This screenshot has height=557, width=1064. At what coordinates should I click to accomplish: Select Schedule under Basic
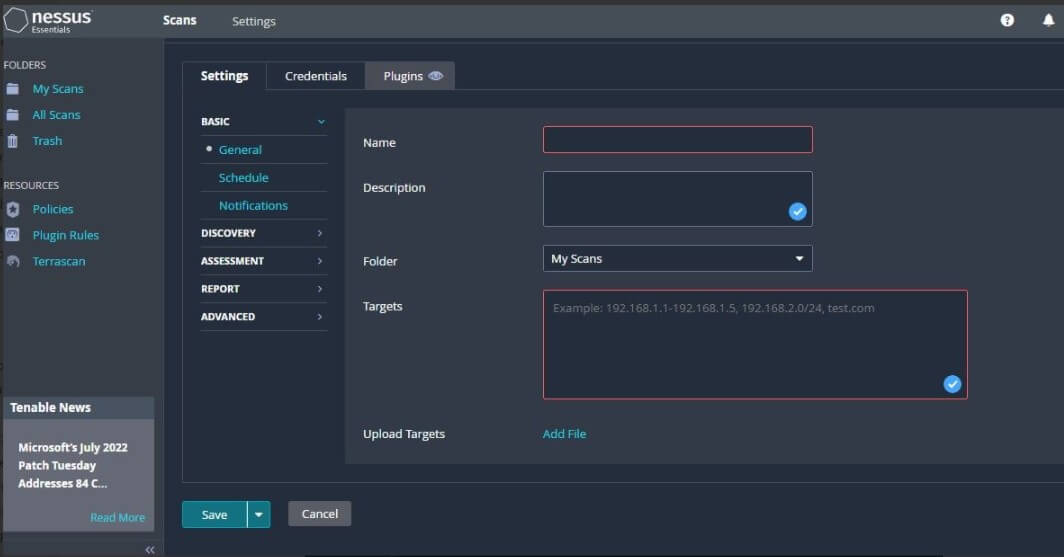pyautogui.click(x=244, y=178)
